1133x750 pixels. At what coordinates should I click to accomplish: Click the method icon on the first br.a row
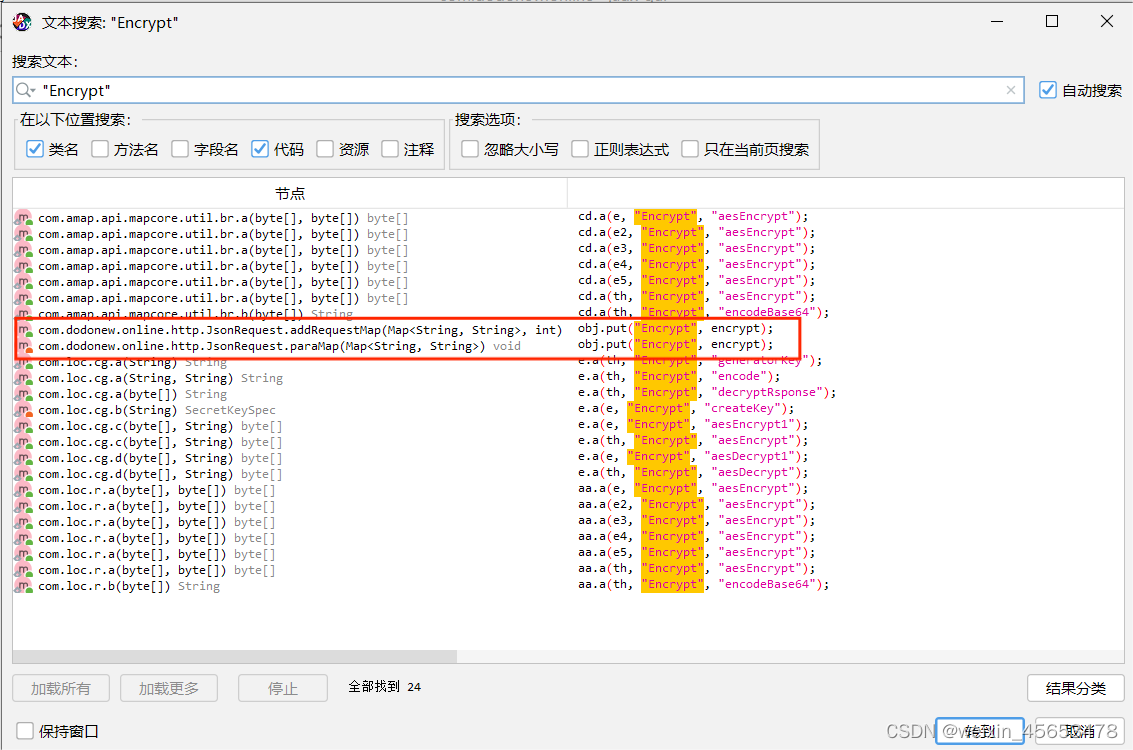(22, 216)
